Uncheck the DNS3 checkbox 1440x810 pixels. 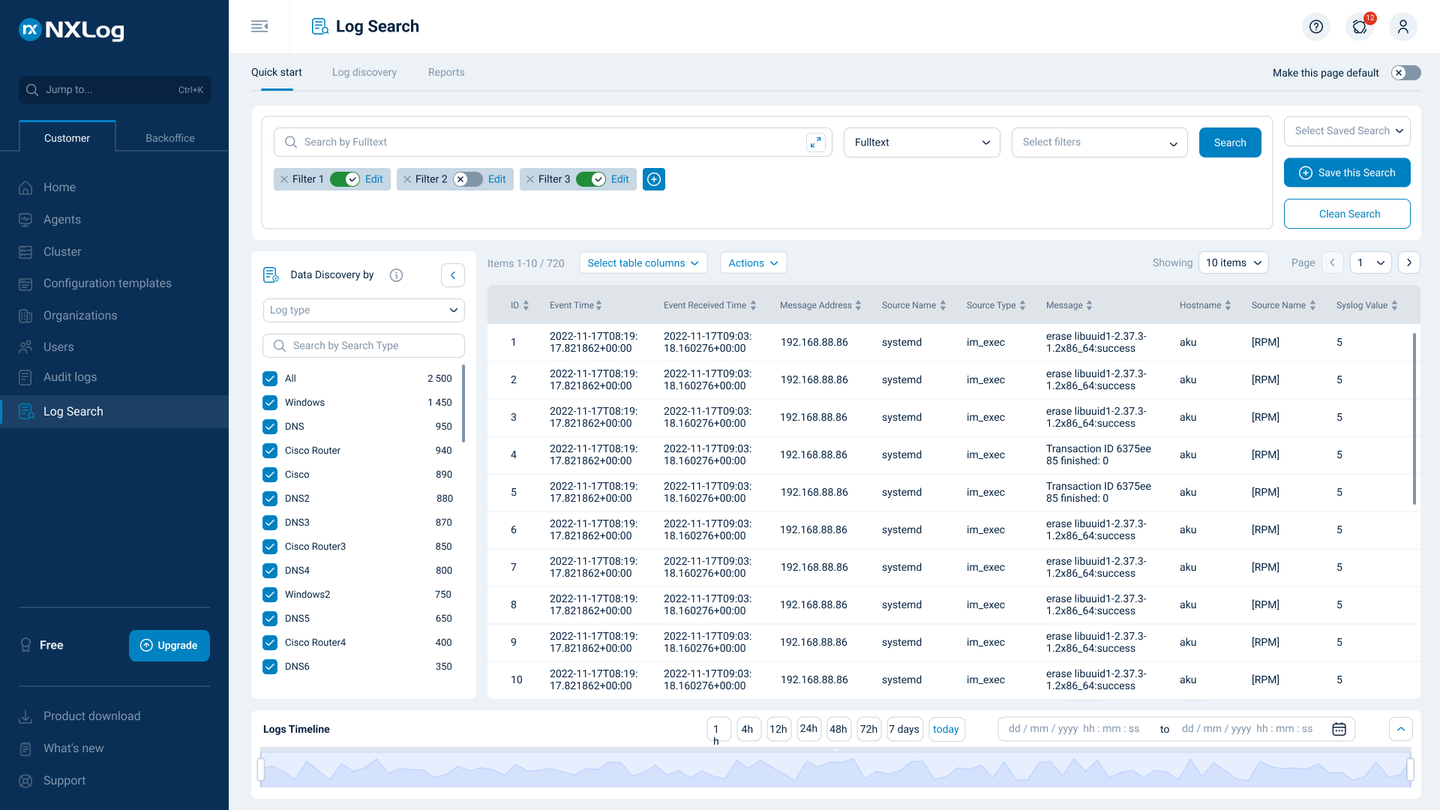[270, 522]
